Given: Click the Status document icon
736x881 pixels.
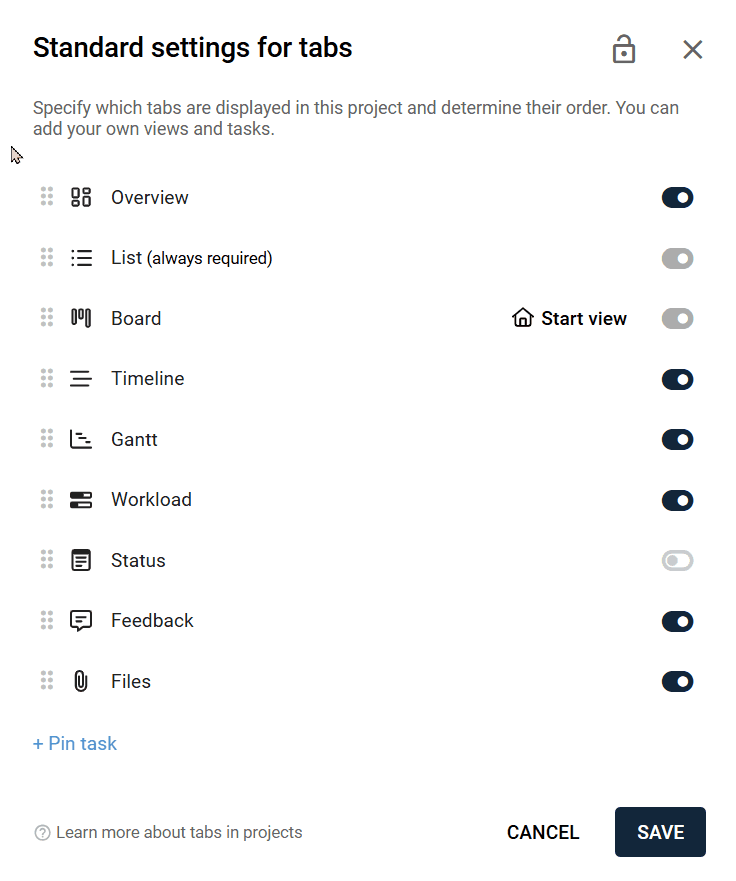Looking at the screenshot, I should pos(81,560).
